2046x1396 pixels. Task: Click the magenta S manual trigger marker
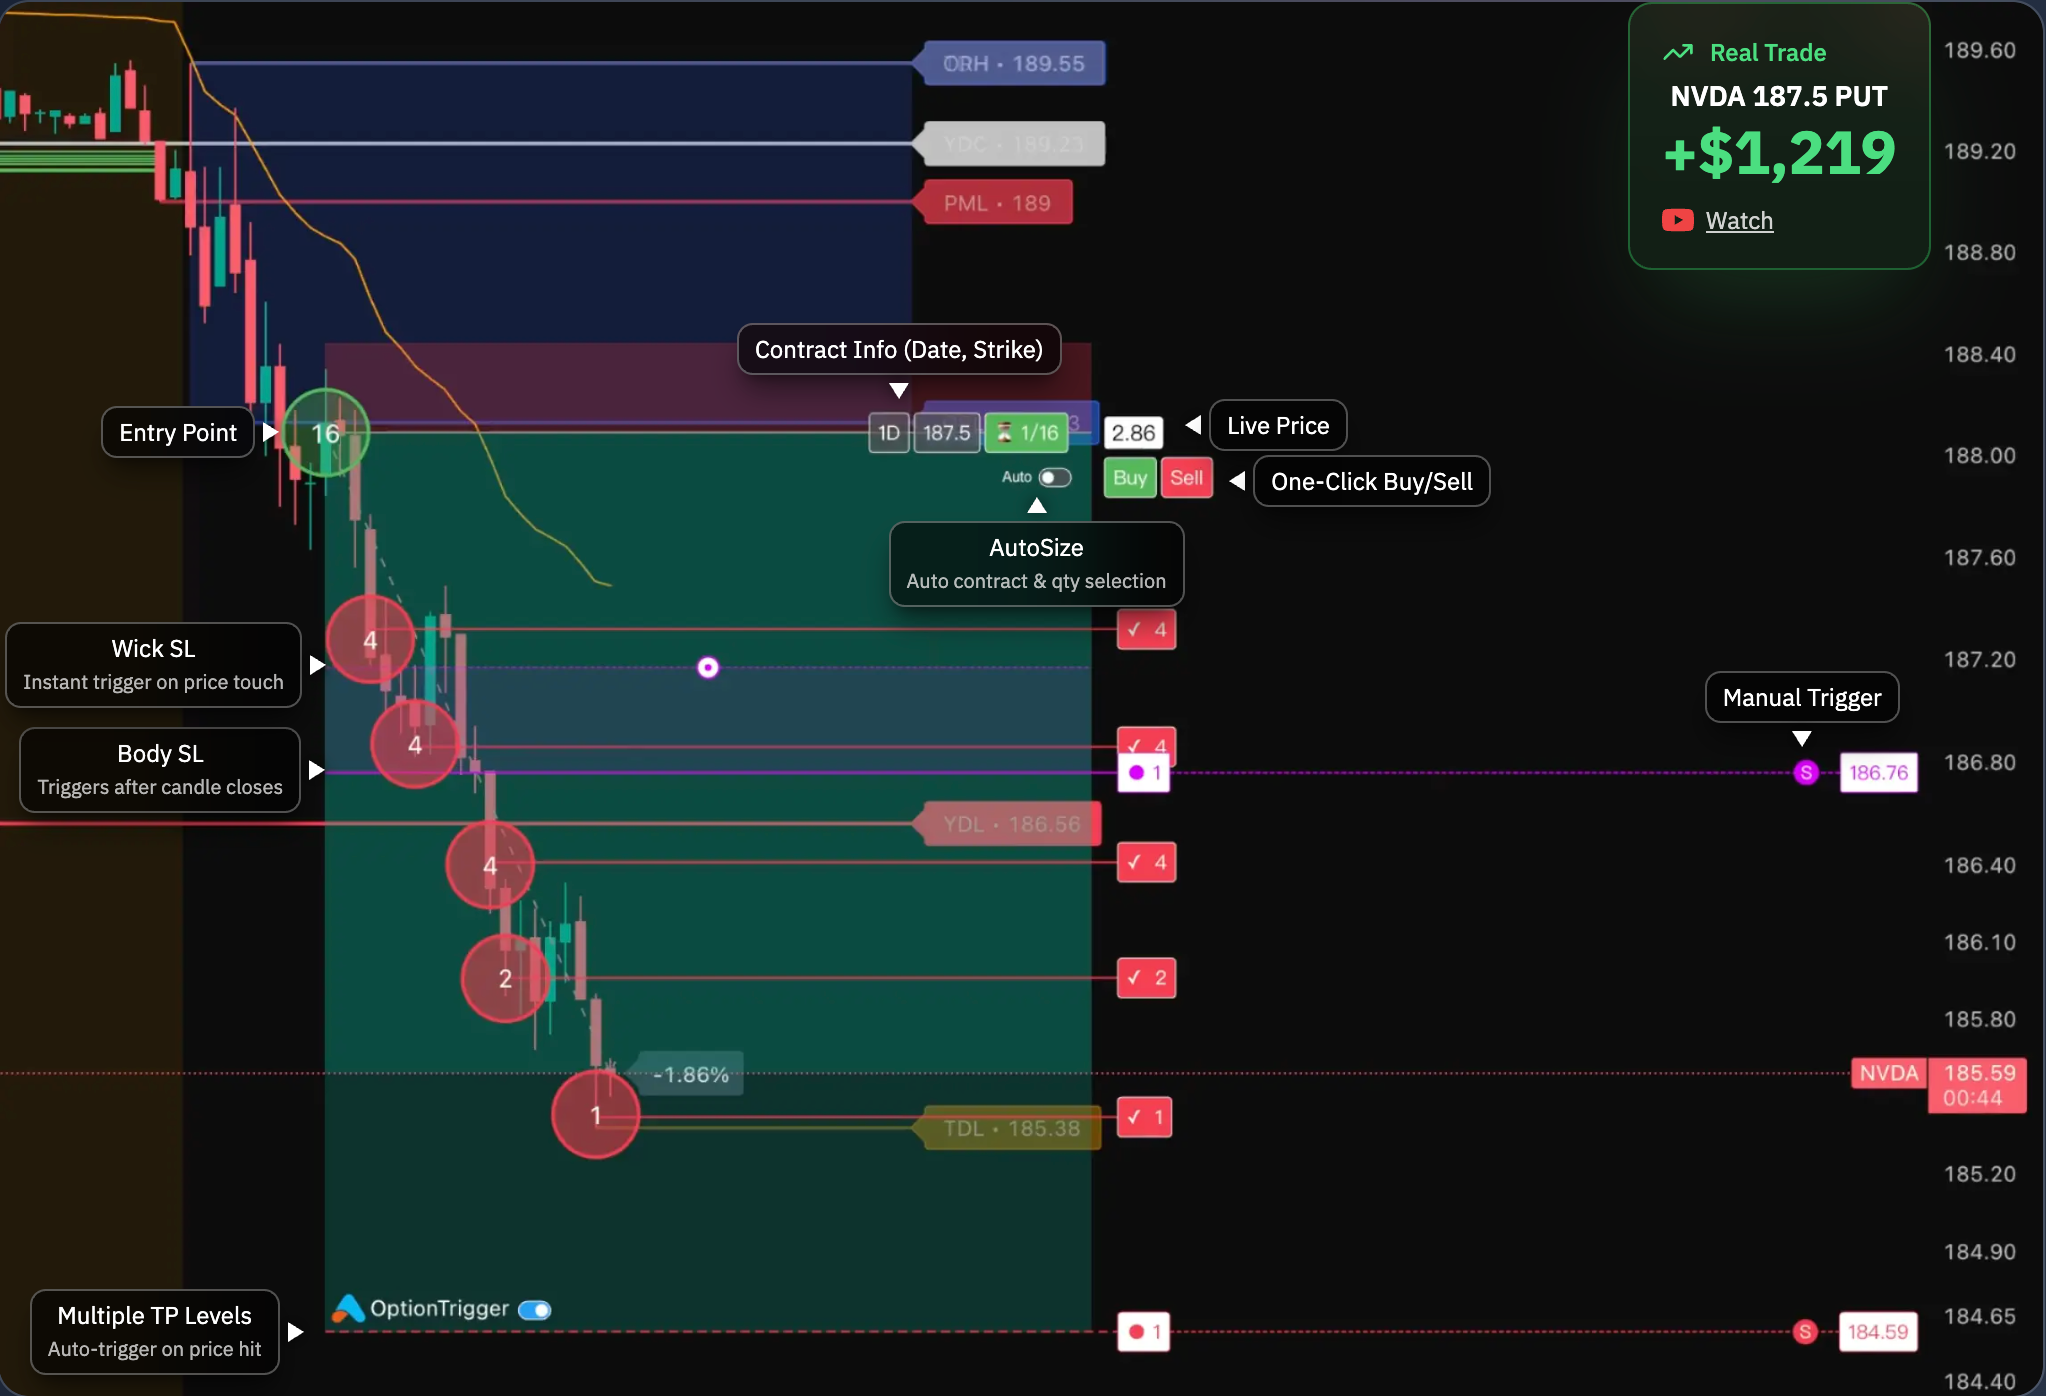coord(1806,772)
